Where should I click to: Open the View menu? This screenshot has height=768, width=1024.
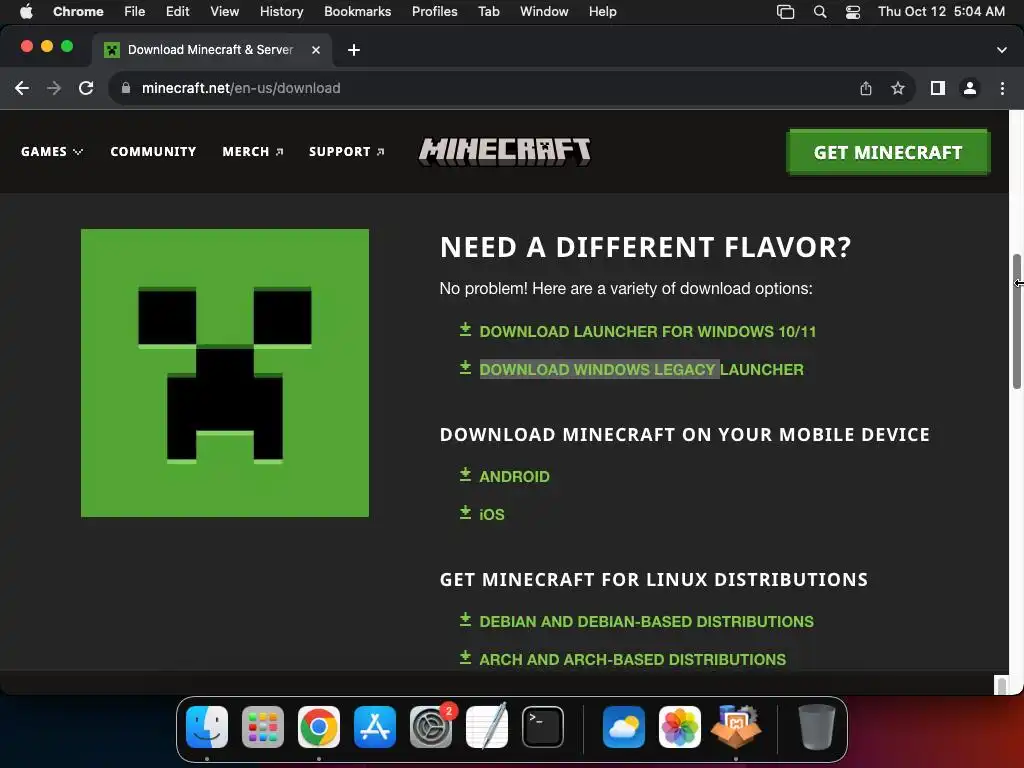pos(225,12)
